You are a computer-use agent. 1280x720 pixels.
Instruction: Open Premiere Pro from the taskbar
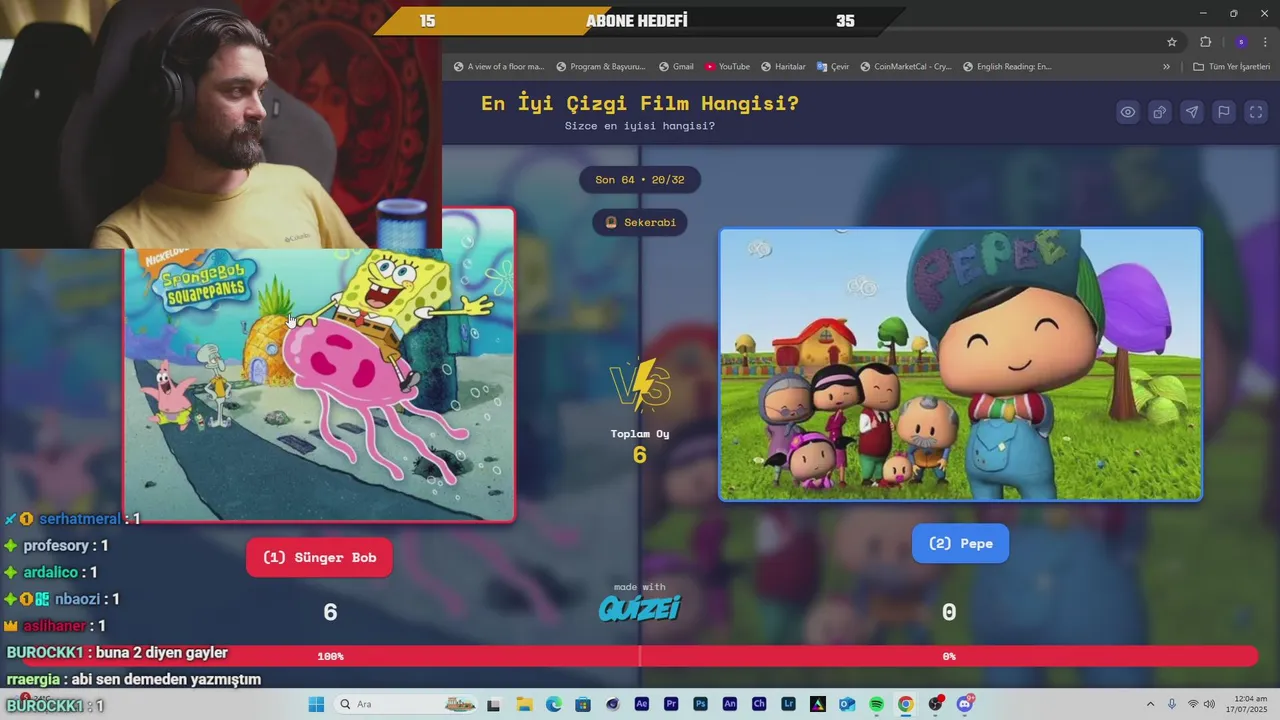click(671, 704)
